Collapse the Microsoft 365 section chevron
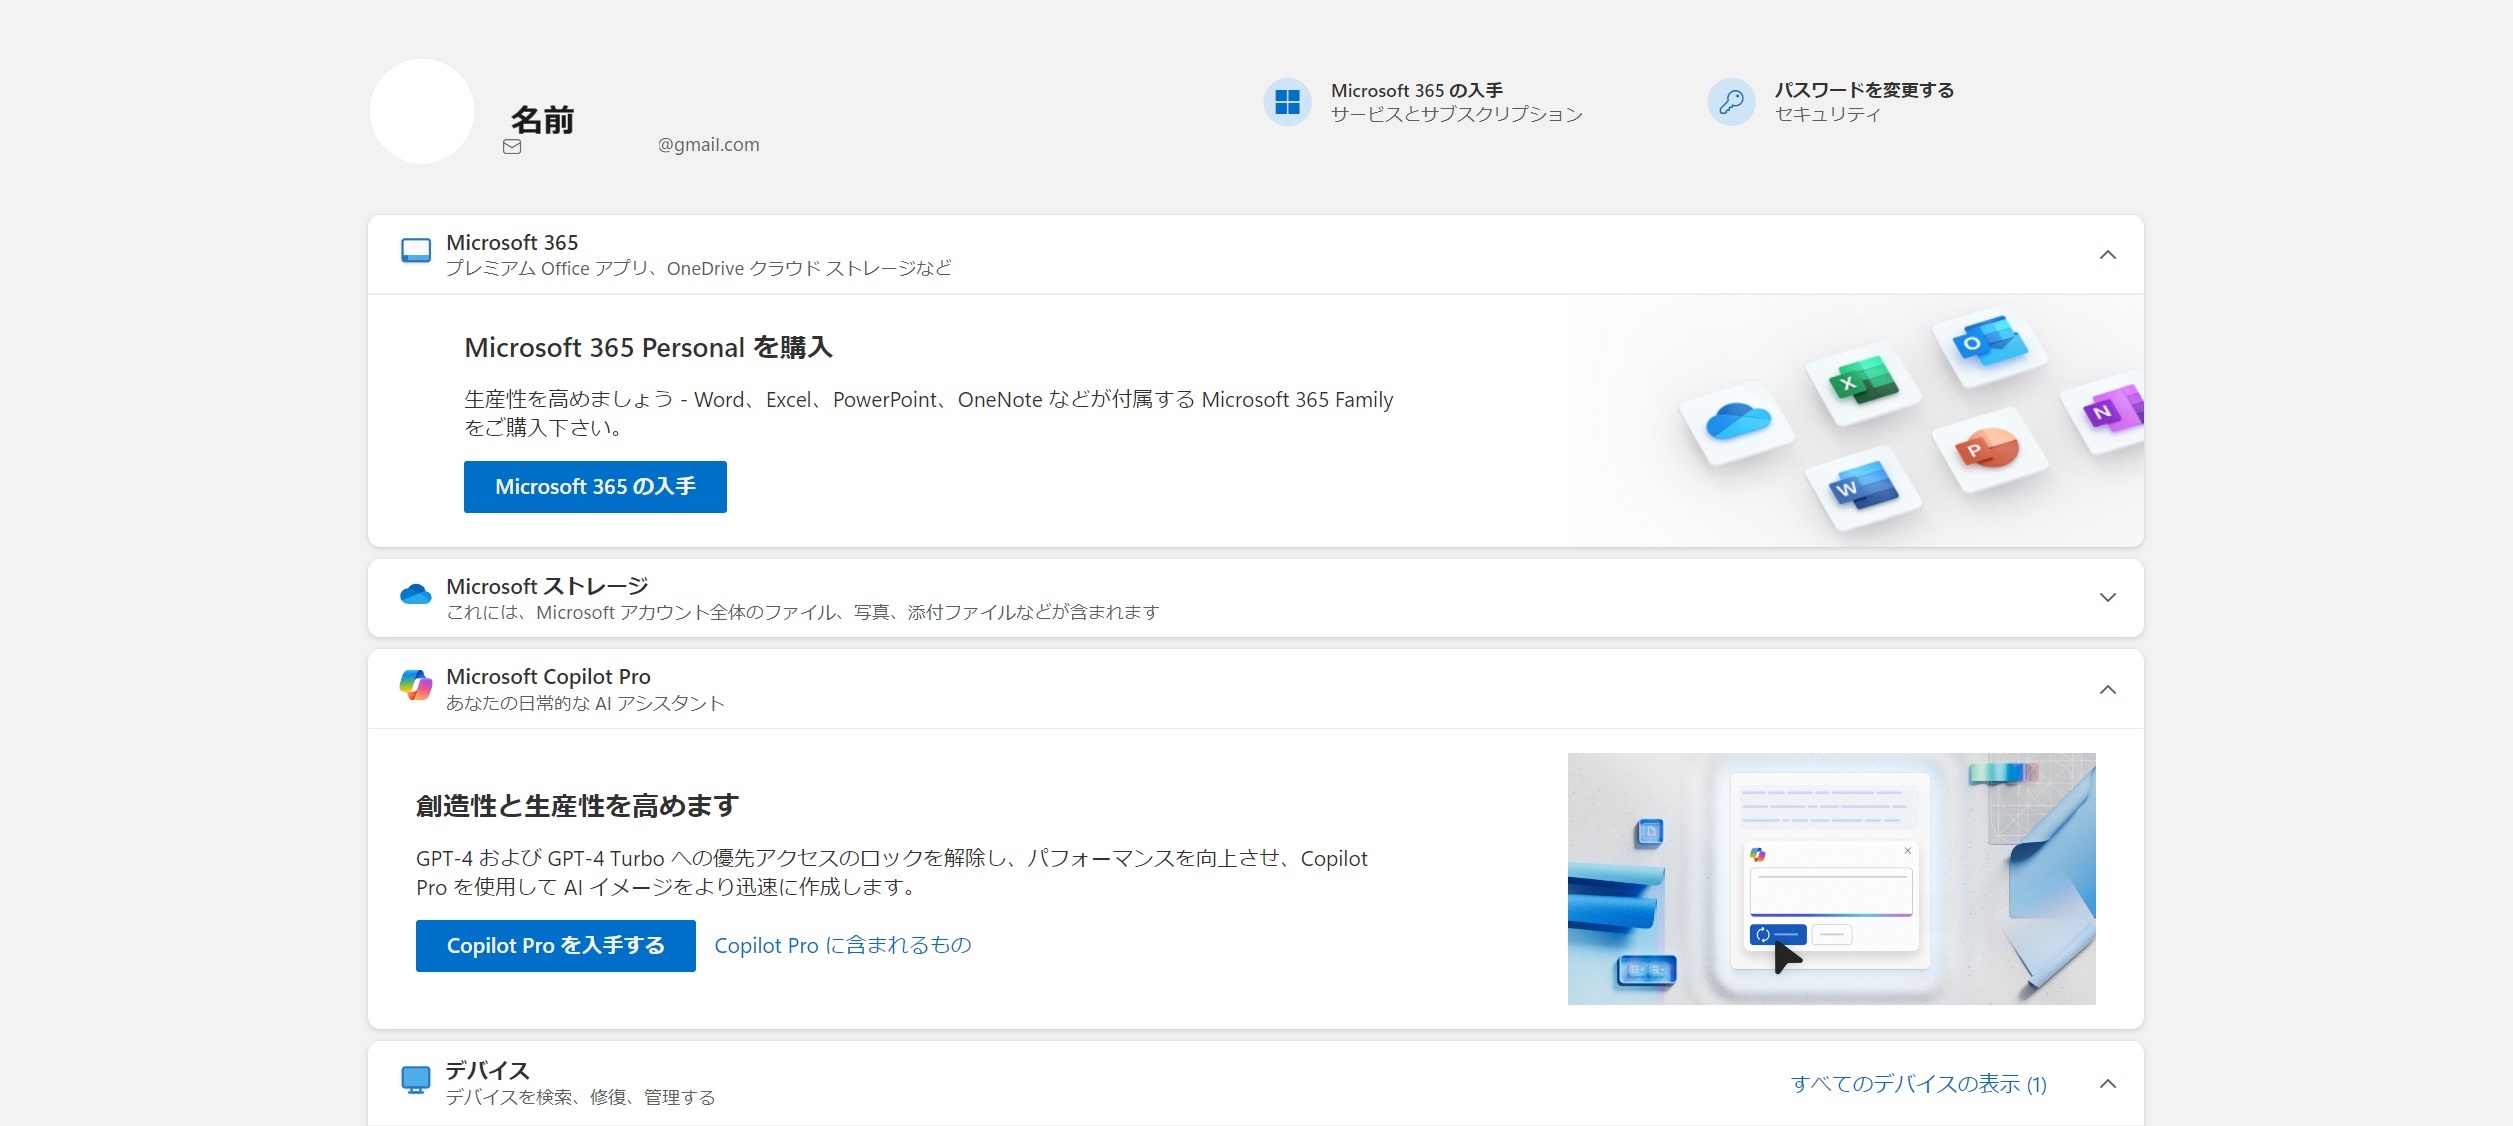Screen dimensions: 2513x1126 (2107, 255)
